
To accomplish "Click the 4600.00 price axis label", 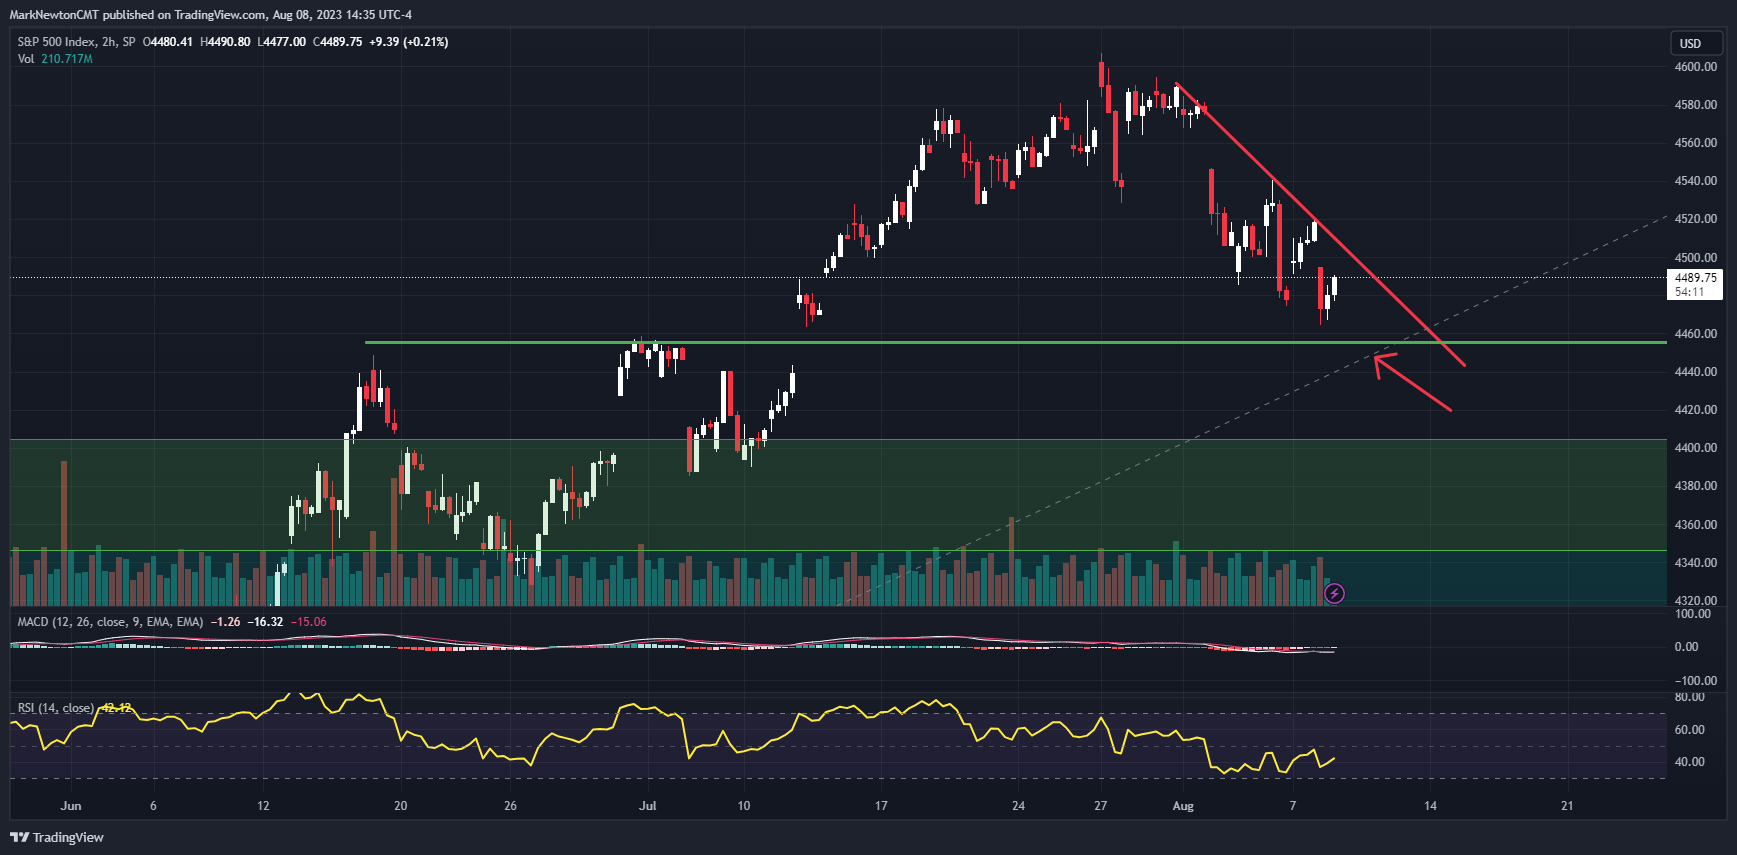I will coord(1695,67).
